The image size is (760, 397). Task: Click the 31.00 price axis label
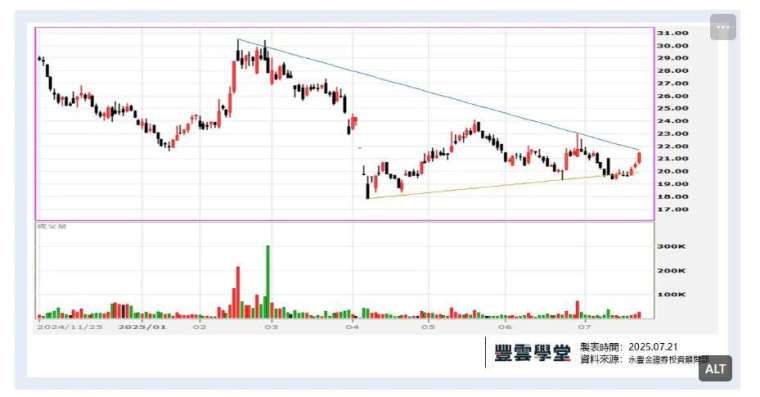coord(672,33)
